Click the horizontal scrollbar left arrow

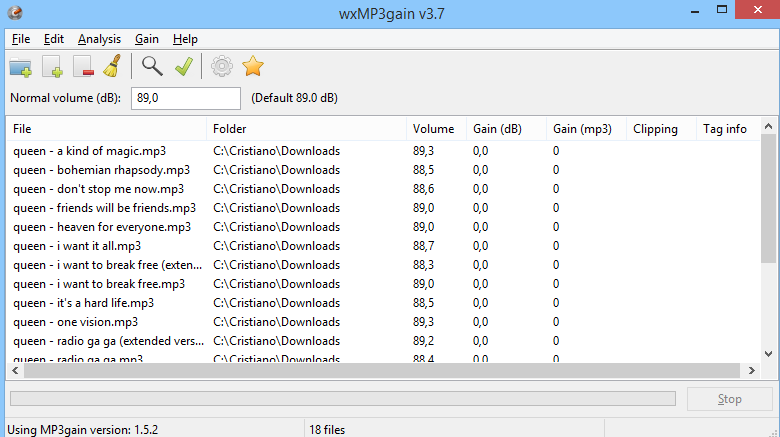pyautogui.click(x=15, y=370)
